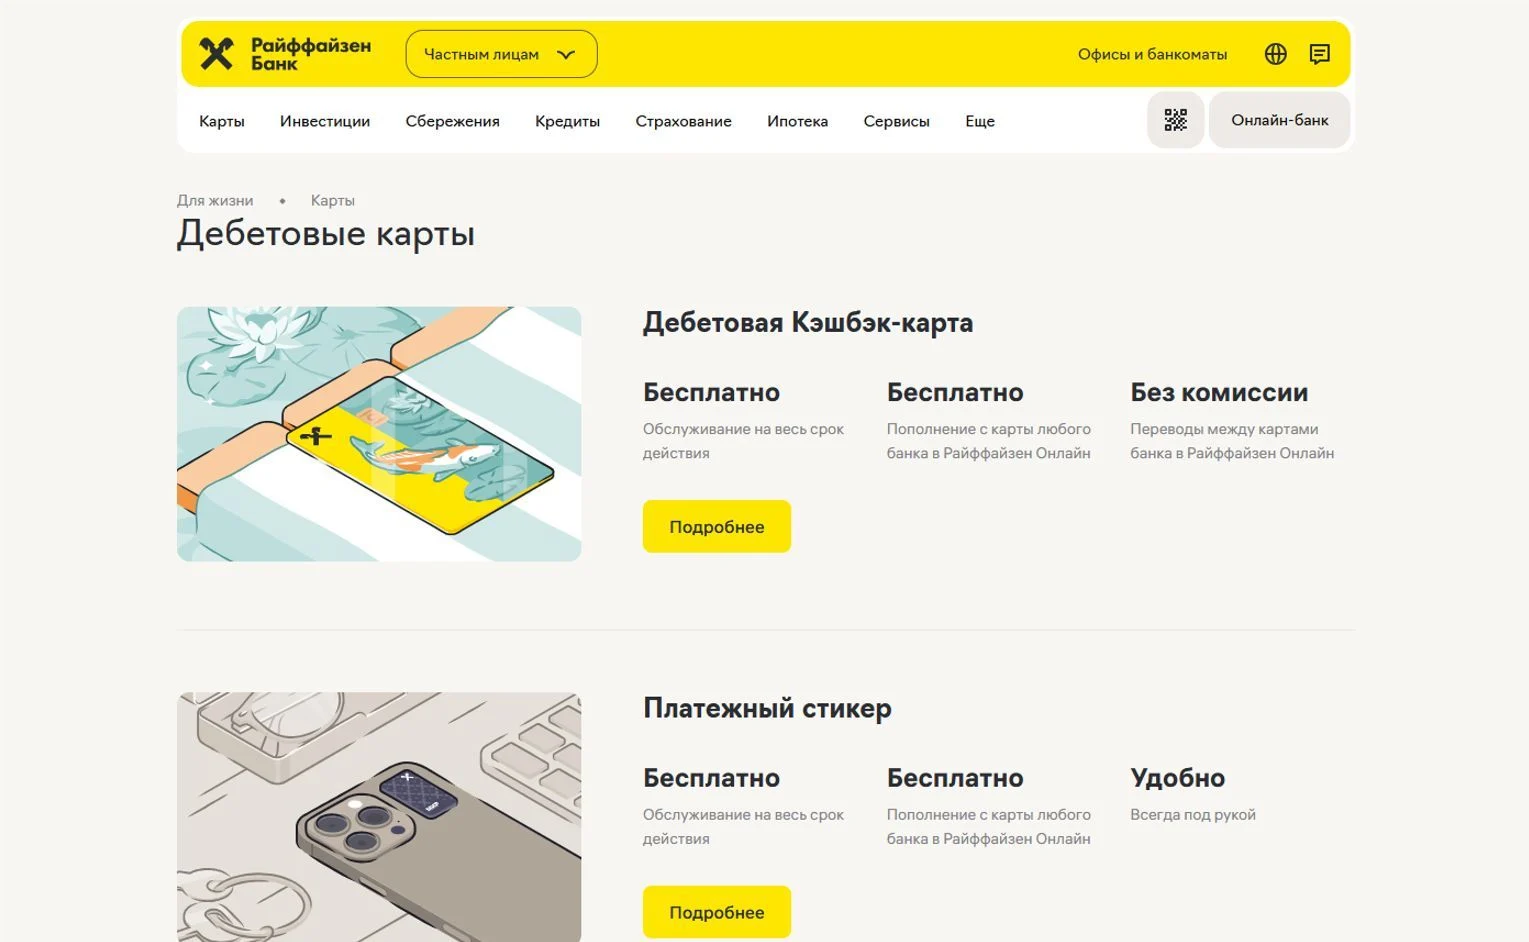Open the Ипотека menu
1529x942 pixels.
click(797, 121)
